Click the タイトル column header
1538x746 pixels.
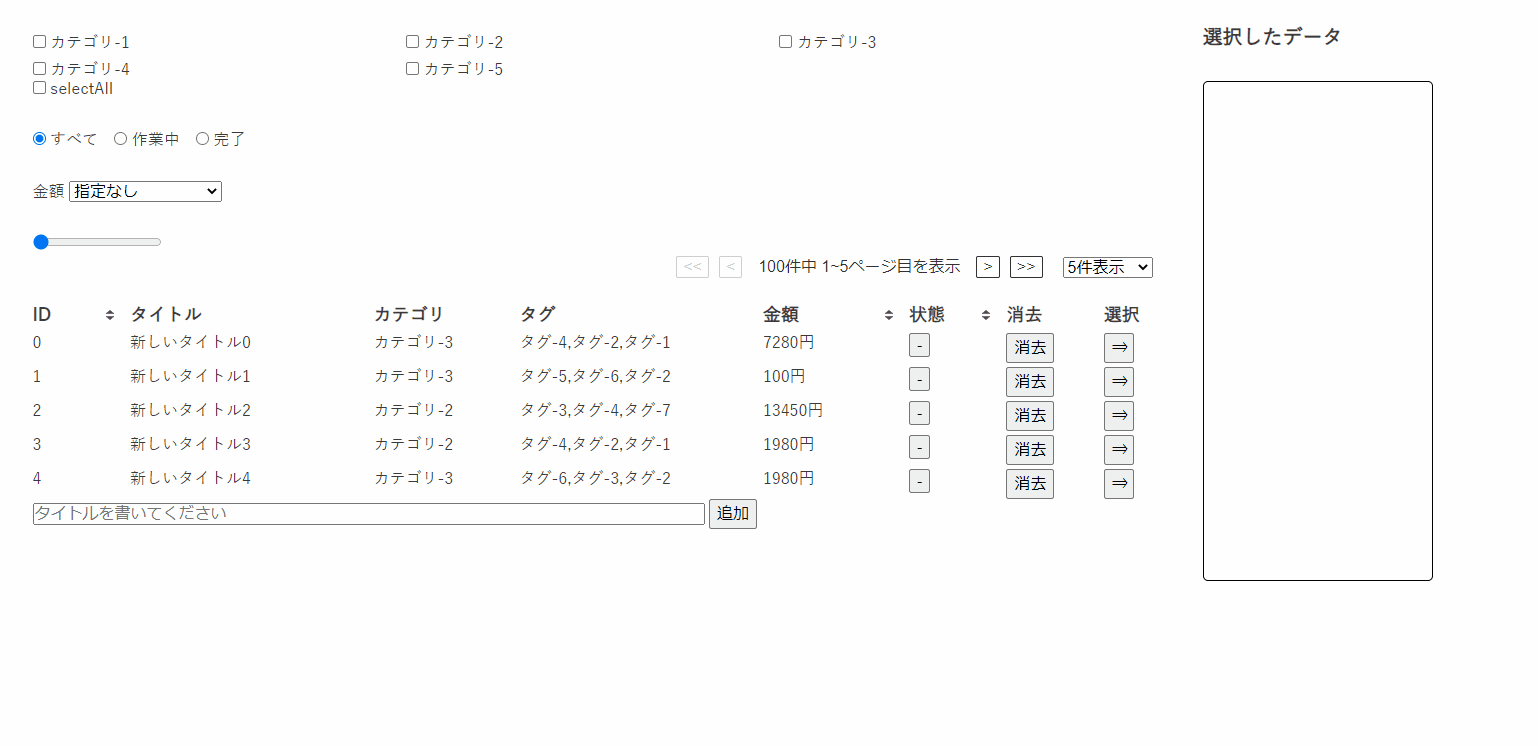[x=166, y=315]
